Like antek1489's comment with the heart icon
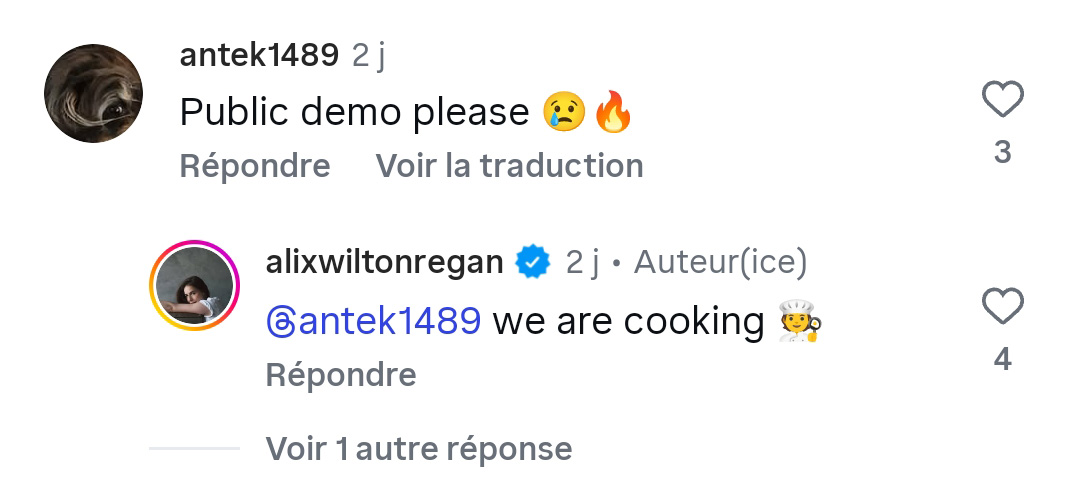 (x=1002, y=100)
